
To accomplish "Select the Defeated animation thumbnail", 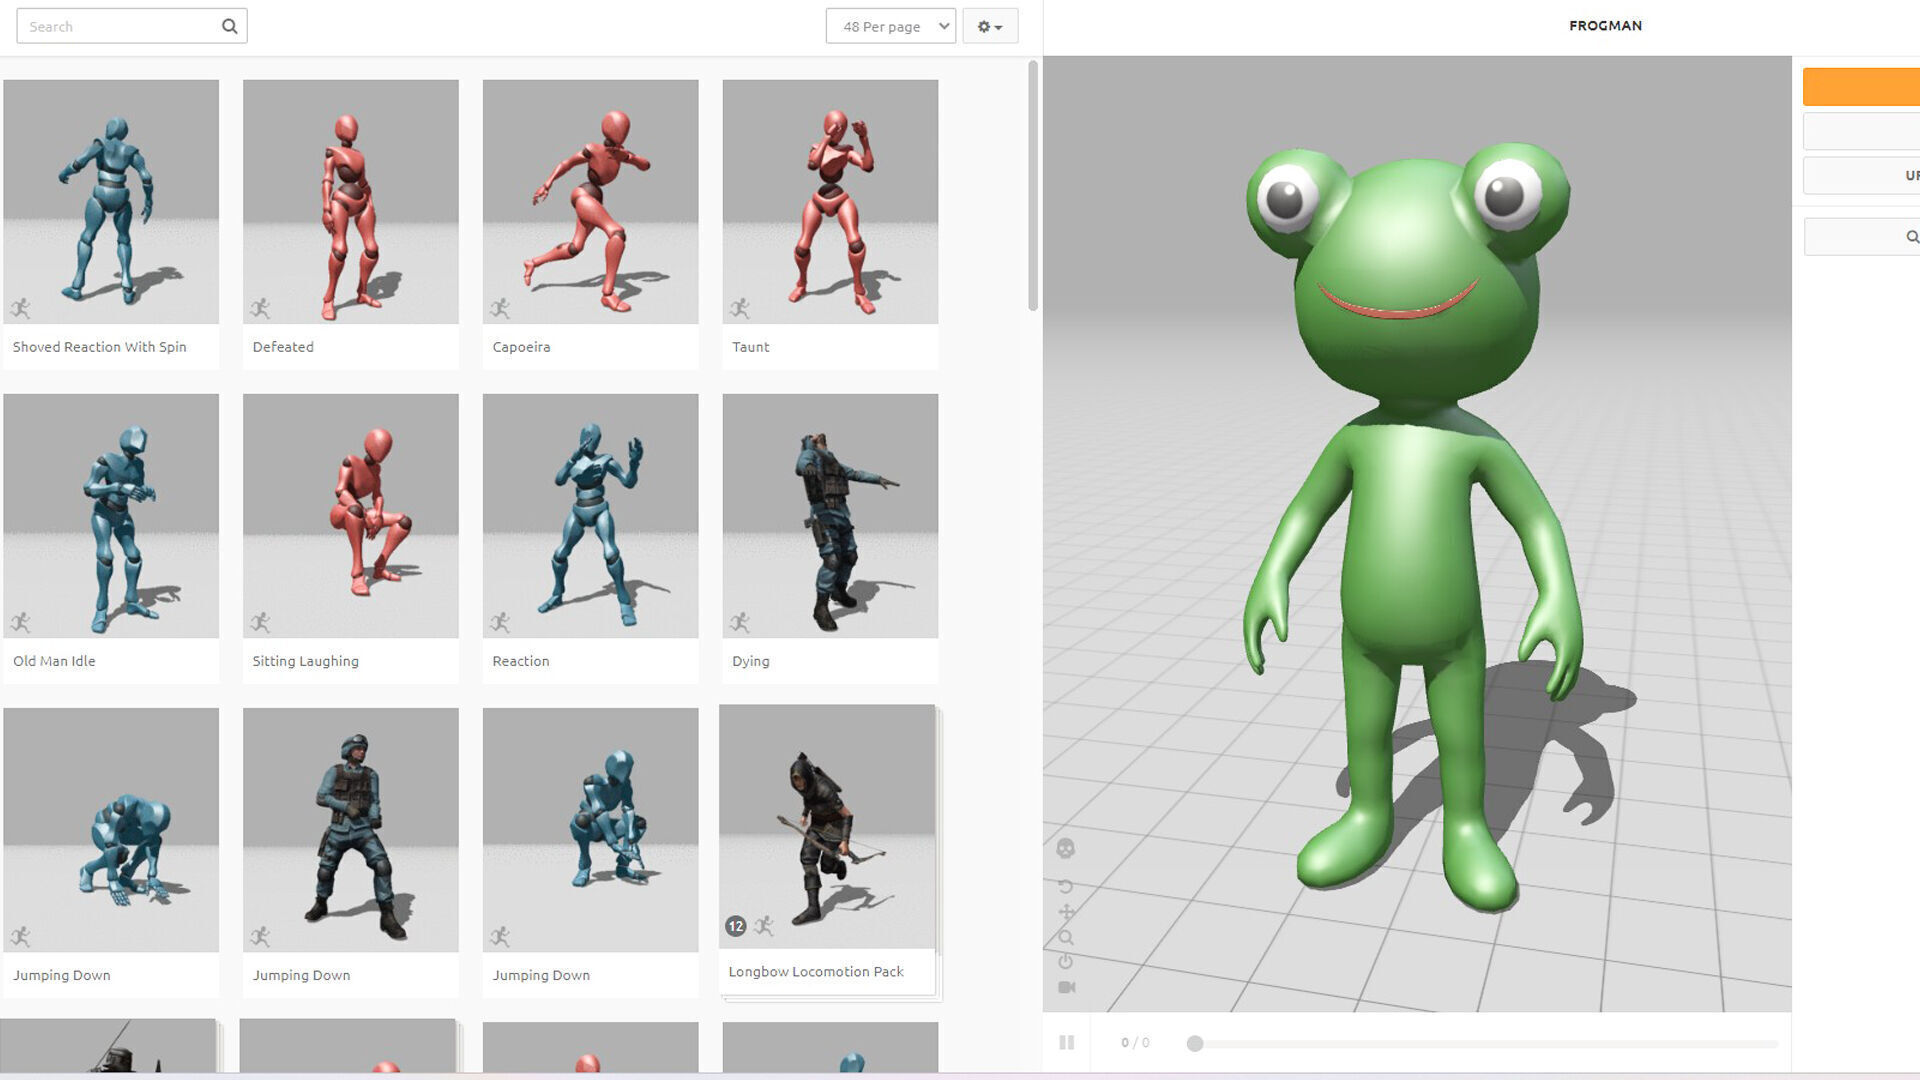I will click(351, 201).
